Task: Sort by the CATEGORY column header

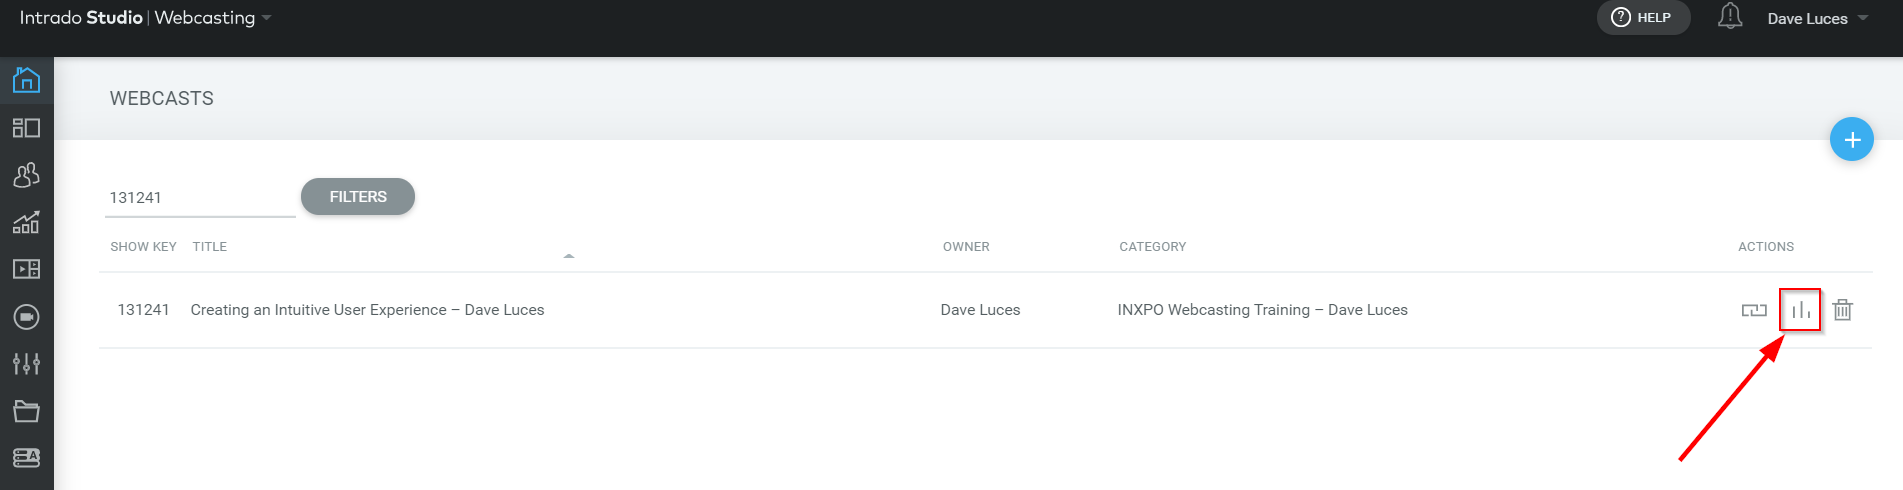Action: [1153, 247]
